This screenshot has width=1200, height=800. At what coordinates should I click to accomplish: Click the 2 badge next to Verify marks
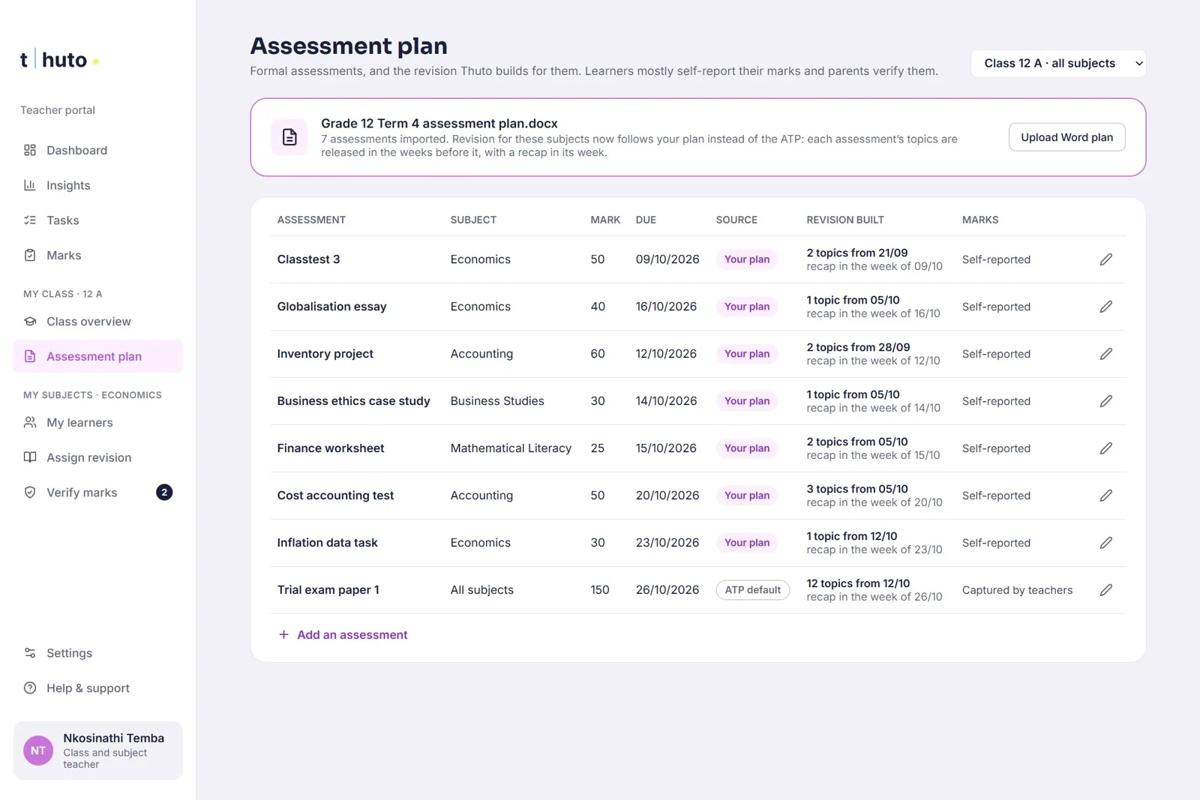coord(164,492)
